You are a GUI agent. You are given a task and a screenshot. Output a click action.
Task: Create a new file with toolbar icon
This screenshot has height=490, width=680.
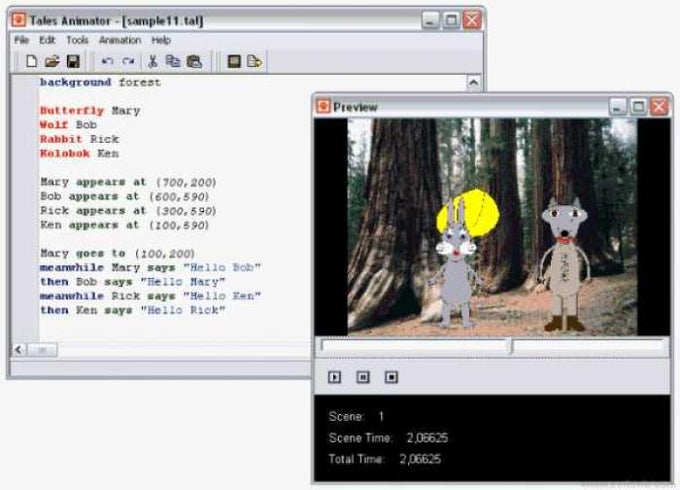pyautogui.click(x=31, y=61)
